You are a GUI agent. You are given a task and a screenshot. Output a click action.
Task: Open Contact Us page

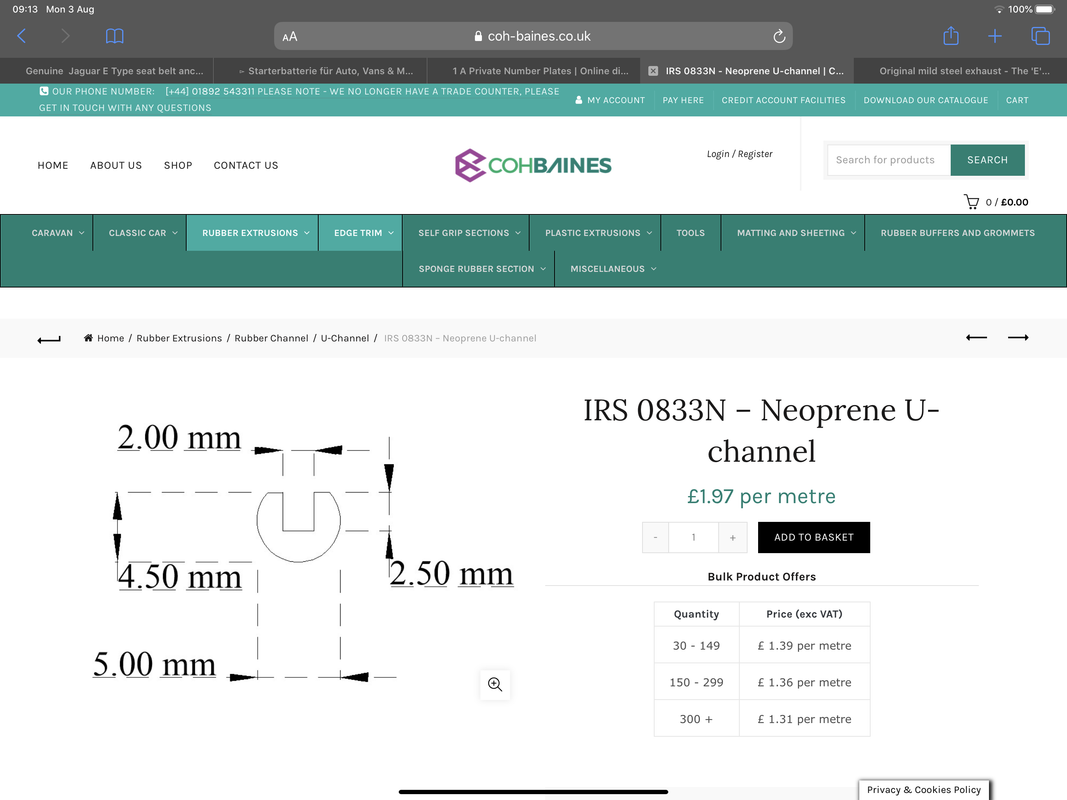(x=246, y=165)
